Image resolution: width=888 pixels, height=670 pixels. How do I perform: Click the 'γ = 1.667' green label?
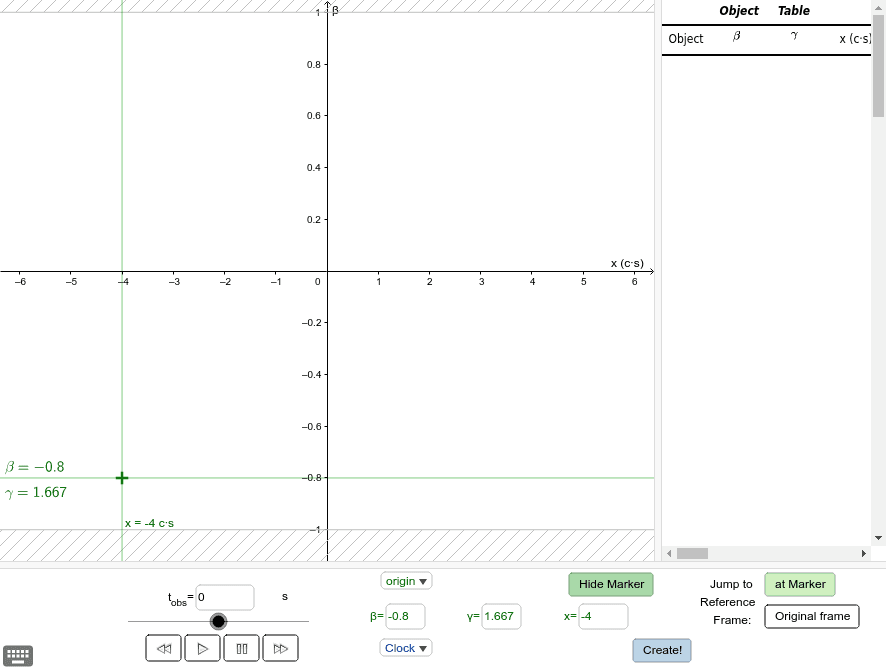point(36,492)
